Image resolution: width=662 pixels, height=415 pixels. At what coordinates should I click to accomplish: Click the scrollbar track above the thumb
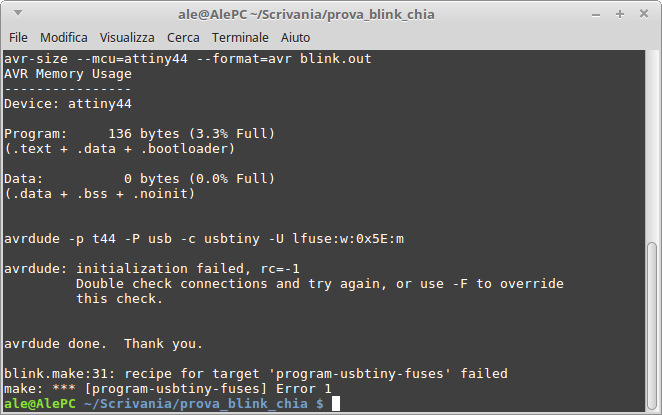[652, 146]
